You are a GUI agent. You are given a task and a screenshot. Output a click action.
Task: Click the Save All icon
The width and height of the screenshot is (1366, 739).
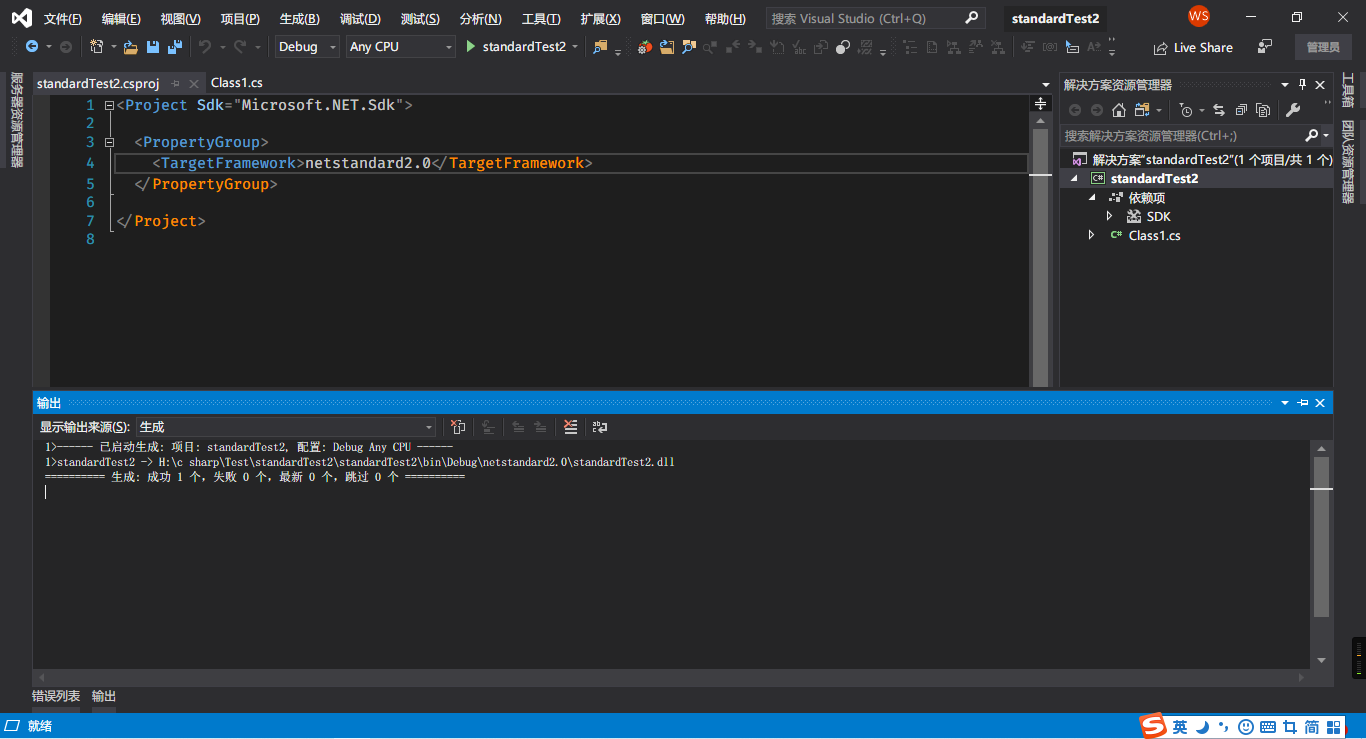pos(175,47)
